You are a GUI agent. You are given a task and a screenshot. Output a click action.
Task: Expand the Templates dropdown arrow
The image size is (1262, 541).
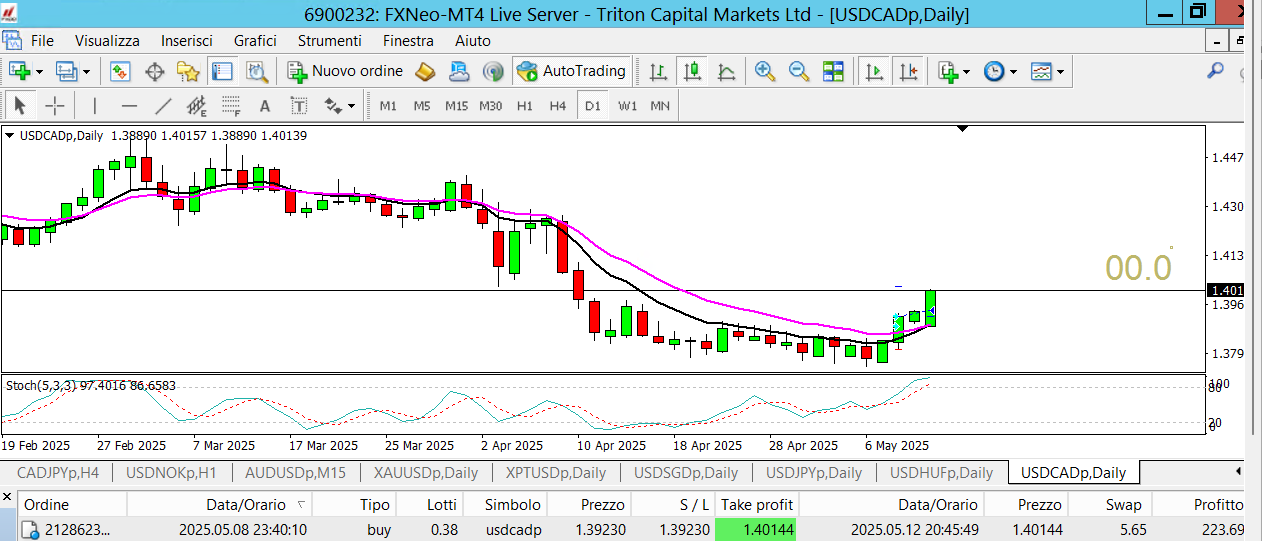(1060, 72)
